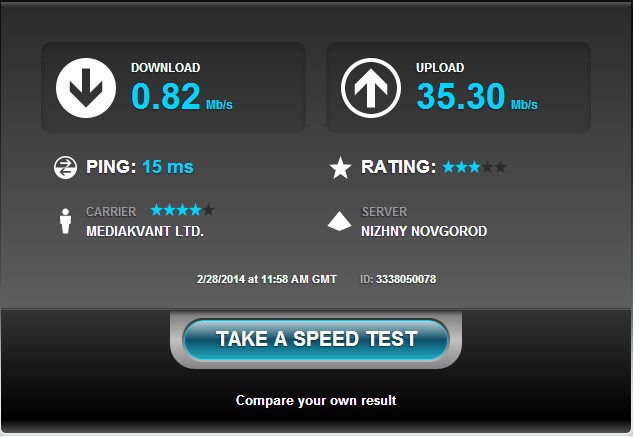Click the Nizhny Novgorod server name
The image size is (635, 437).
(424, 231)
